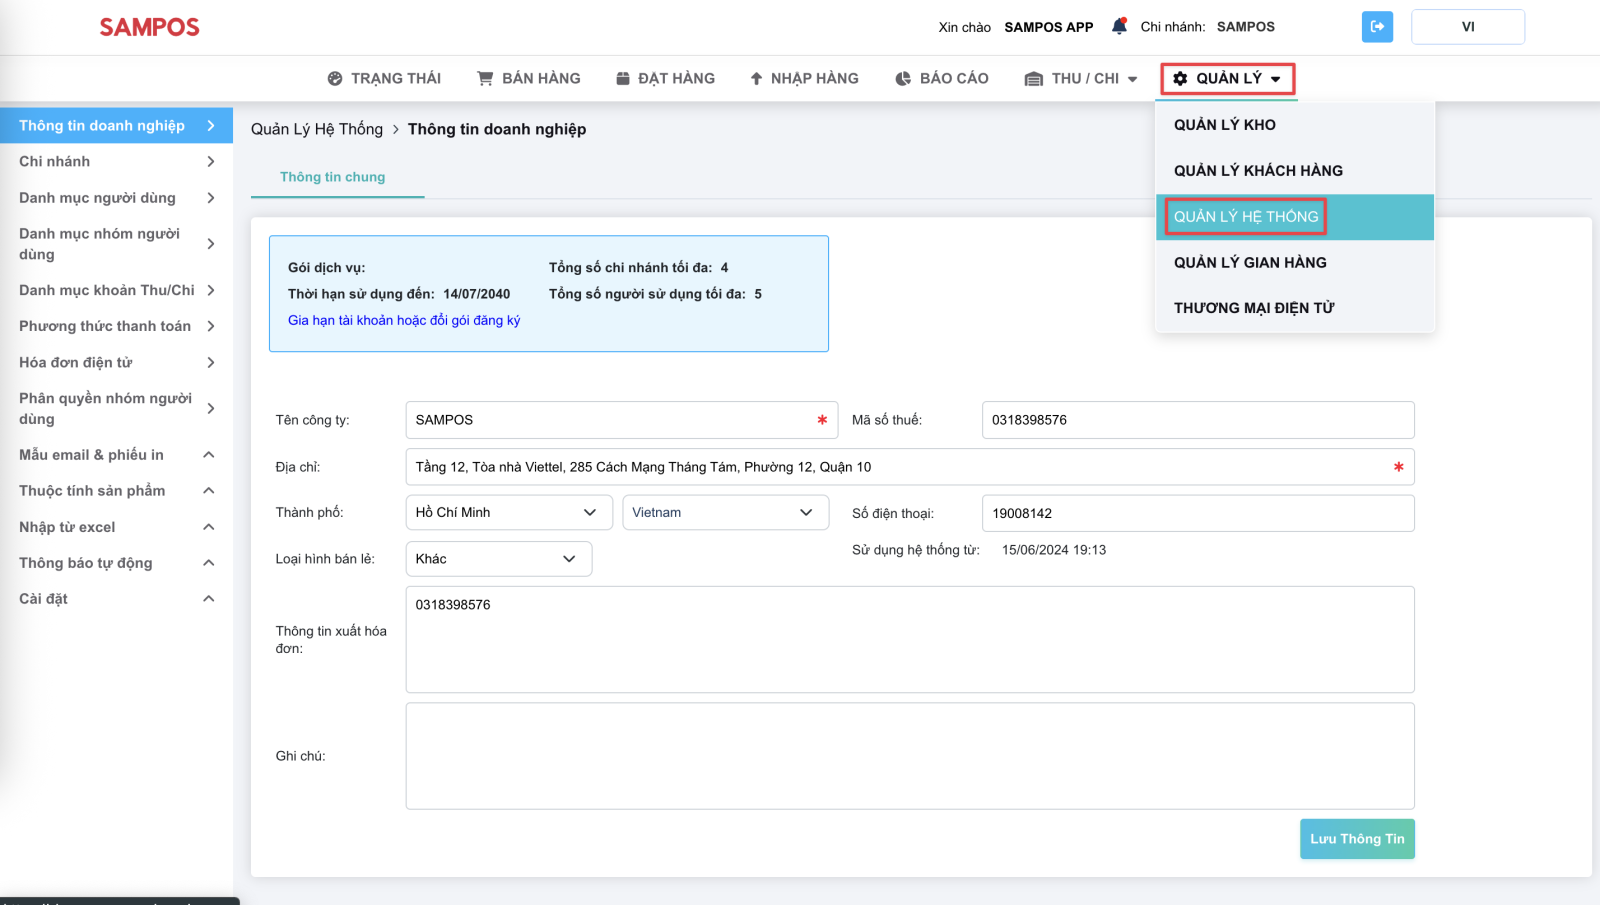Toggle the QUẢN LÝ dropdown menu

point(1227,78)
